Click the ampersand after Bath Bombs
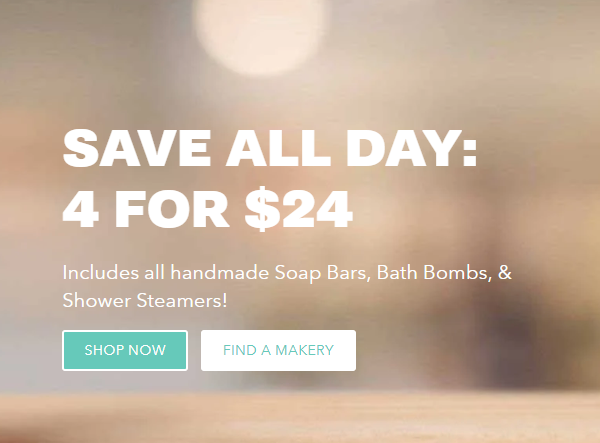Viewport: 600px width, 443px height. pyautogui.click(x=505, y=273)
